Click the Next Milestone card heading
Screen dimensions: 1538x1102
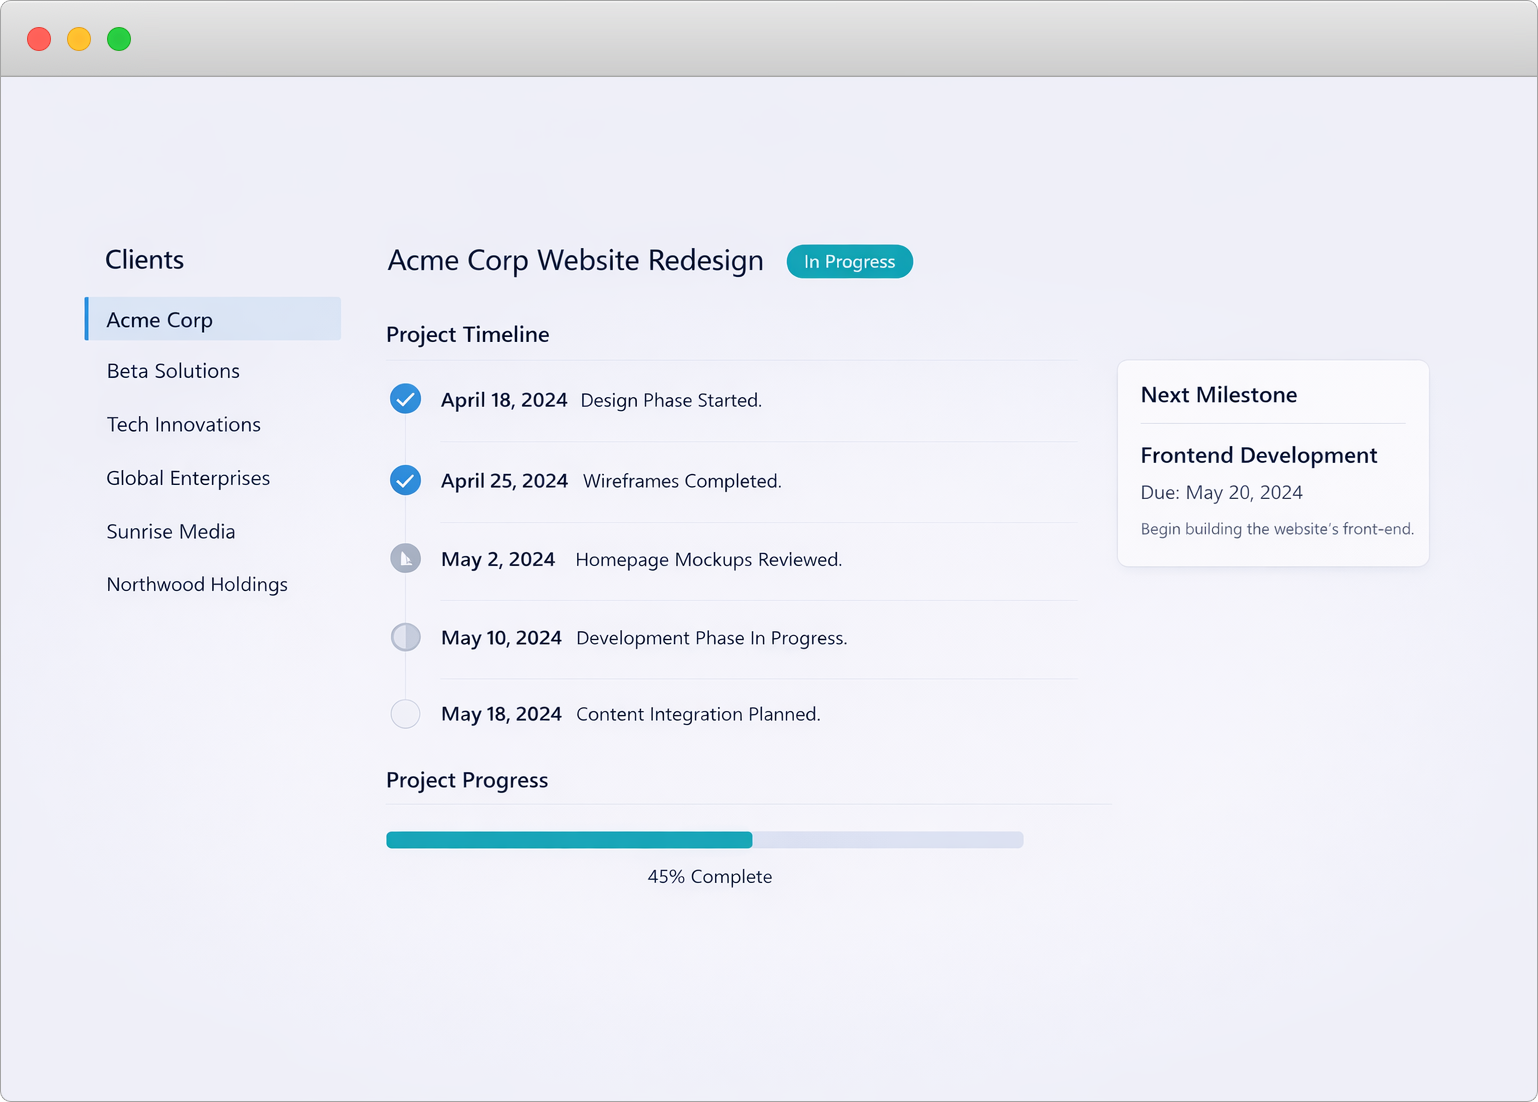[x=1218, y=395]
